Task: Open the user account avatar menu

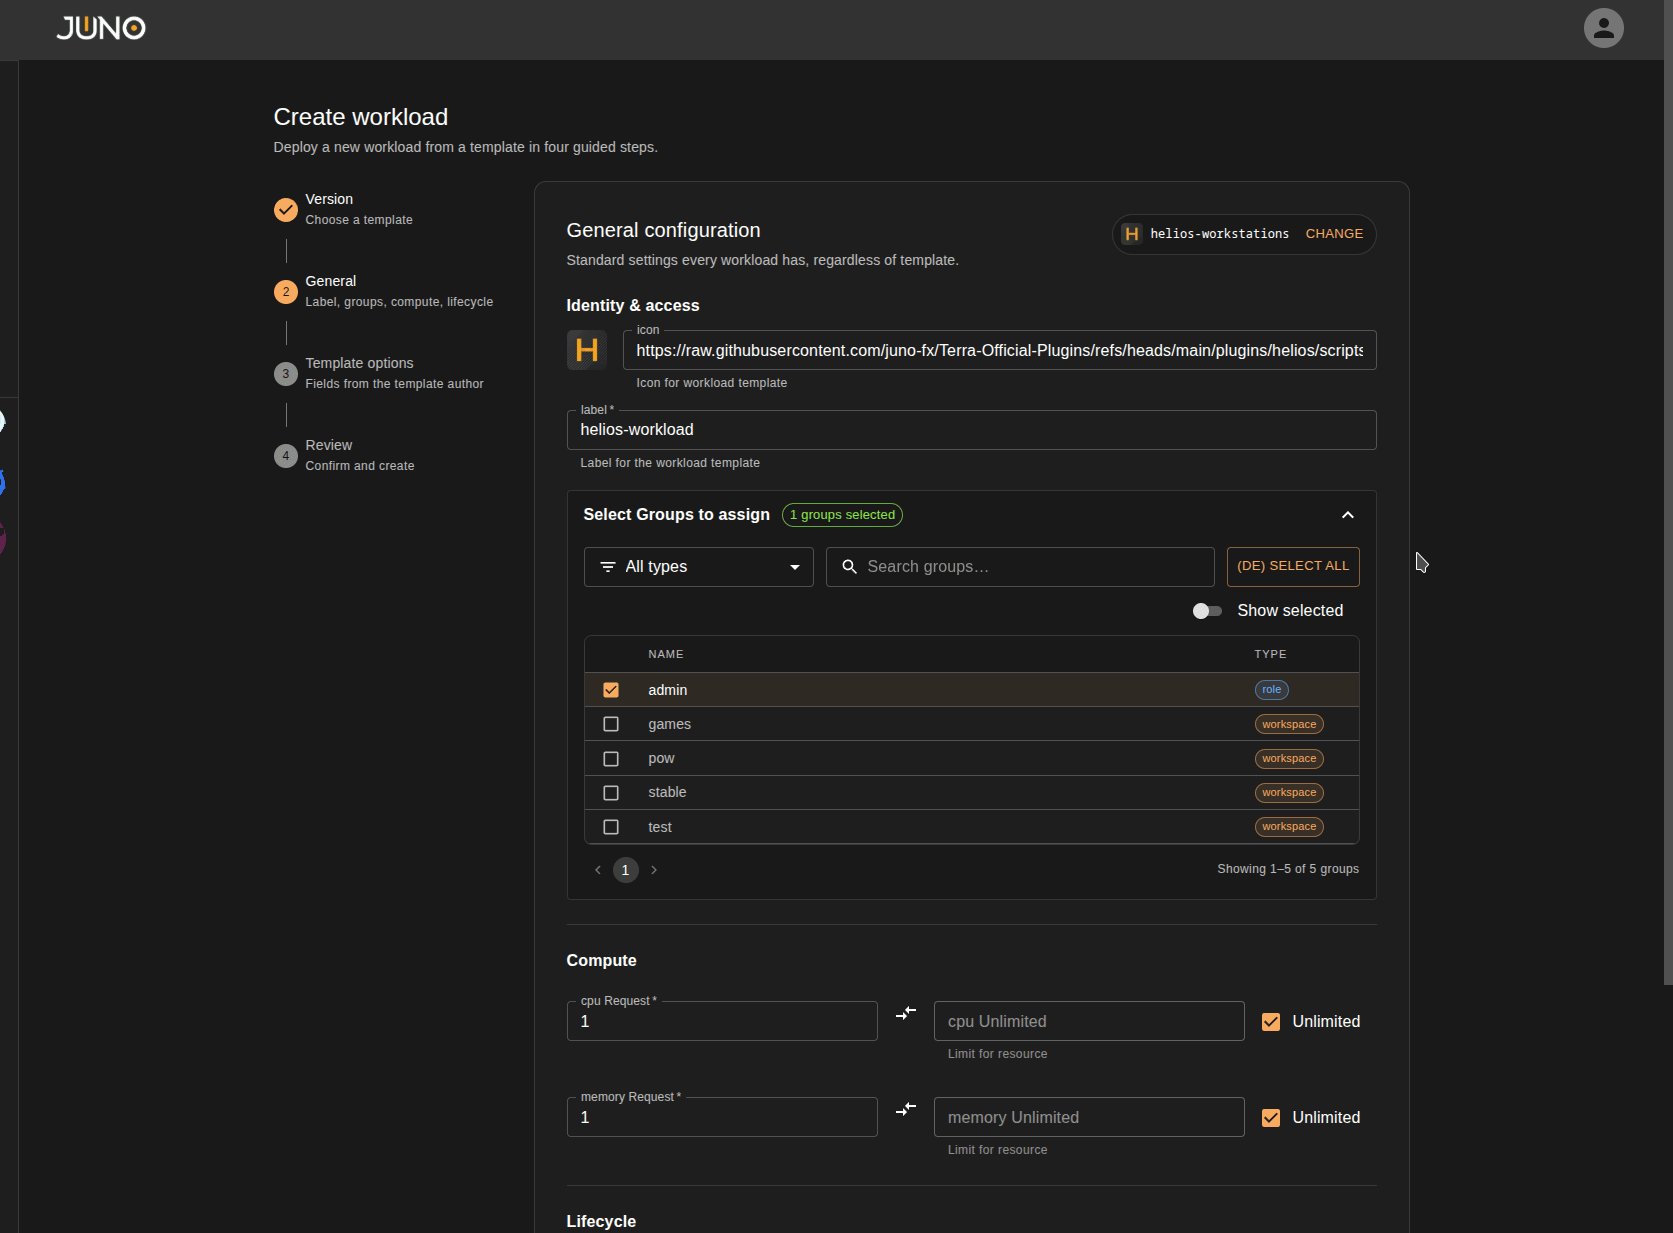Action: 1603,28
